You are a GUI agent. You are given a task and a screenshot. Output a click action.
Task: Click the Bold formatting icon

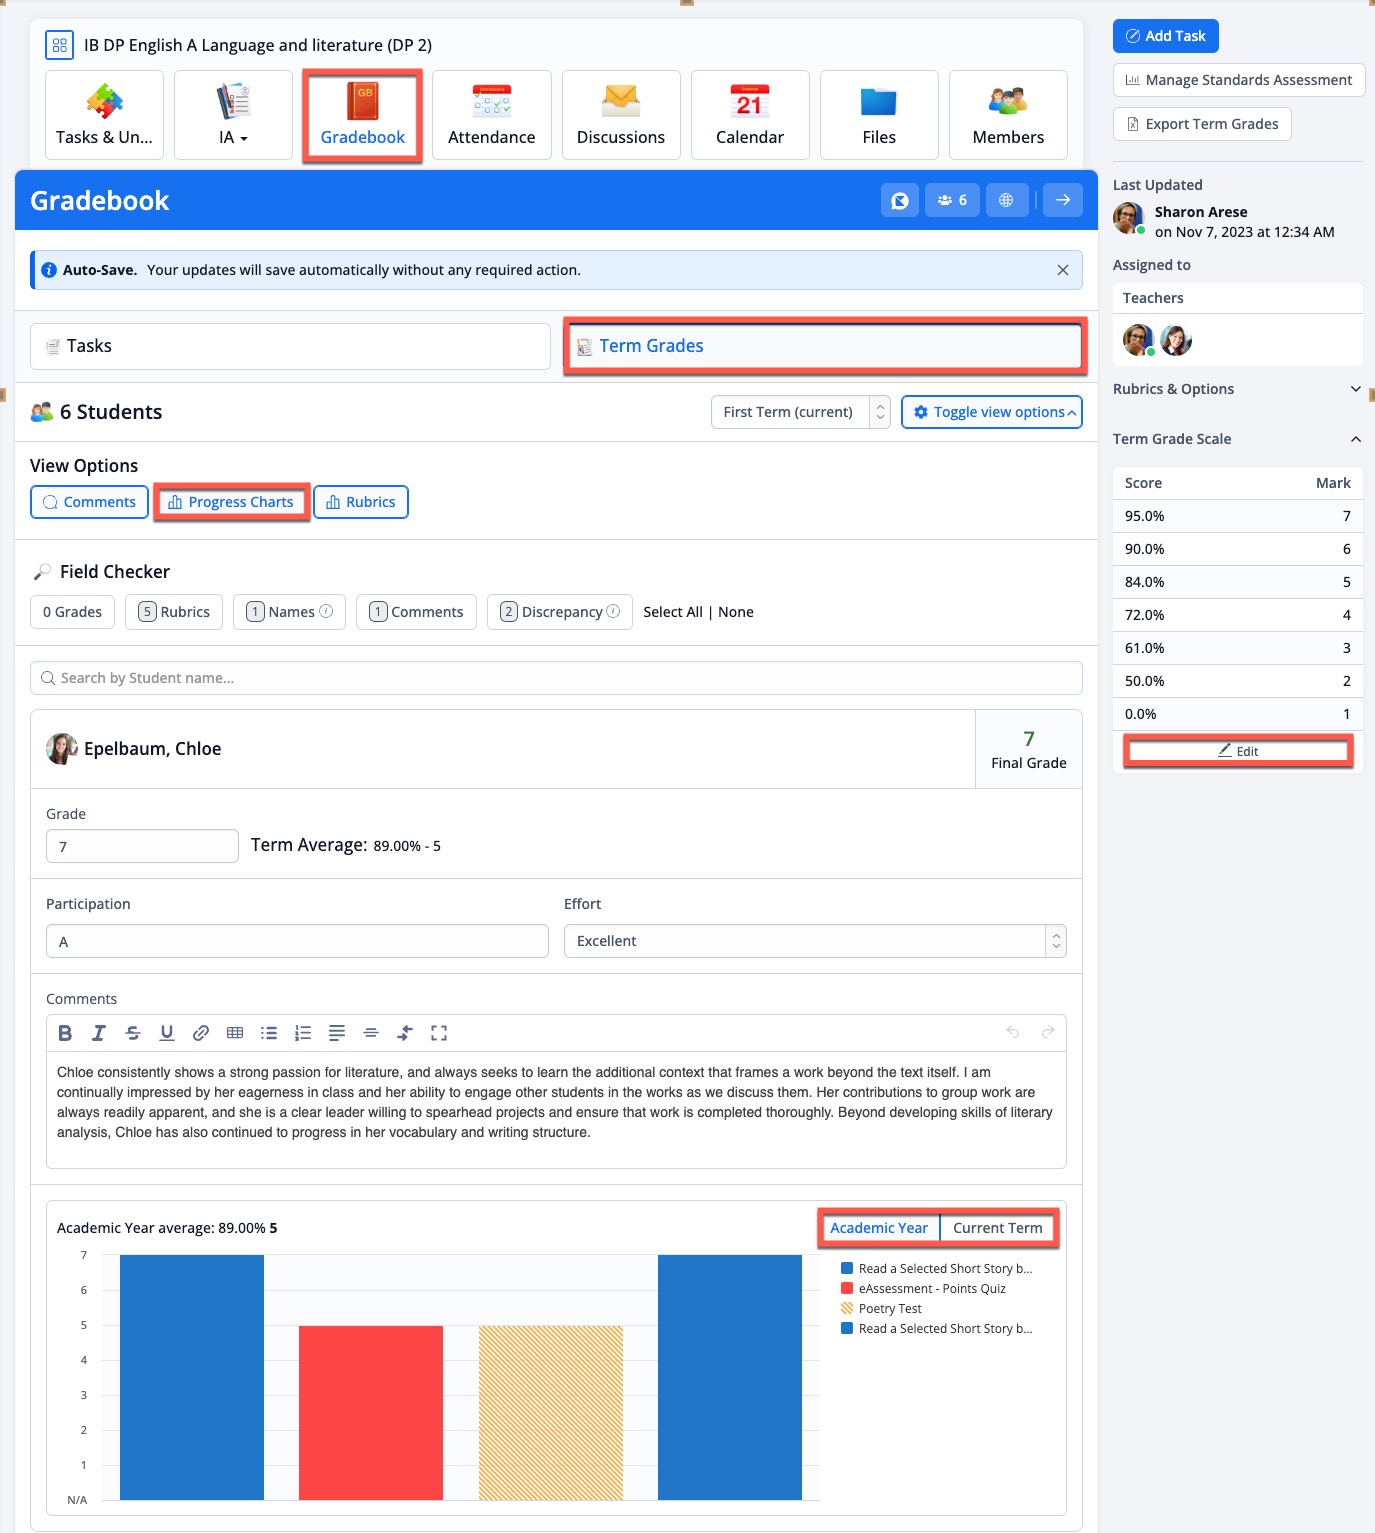click(65, 1033)
